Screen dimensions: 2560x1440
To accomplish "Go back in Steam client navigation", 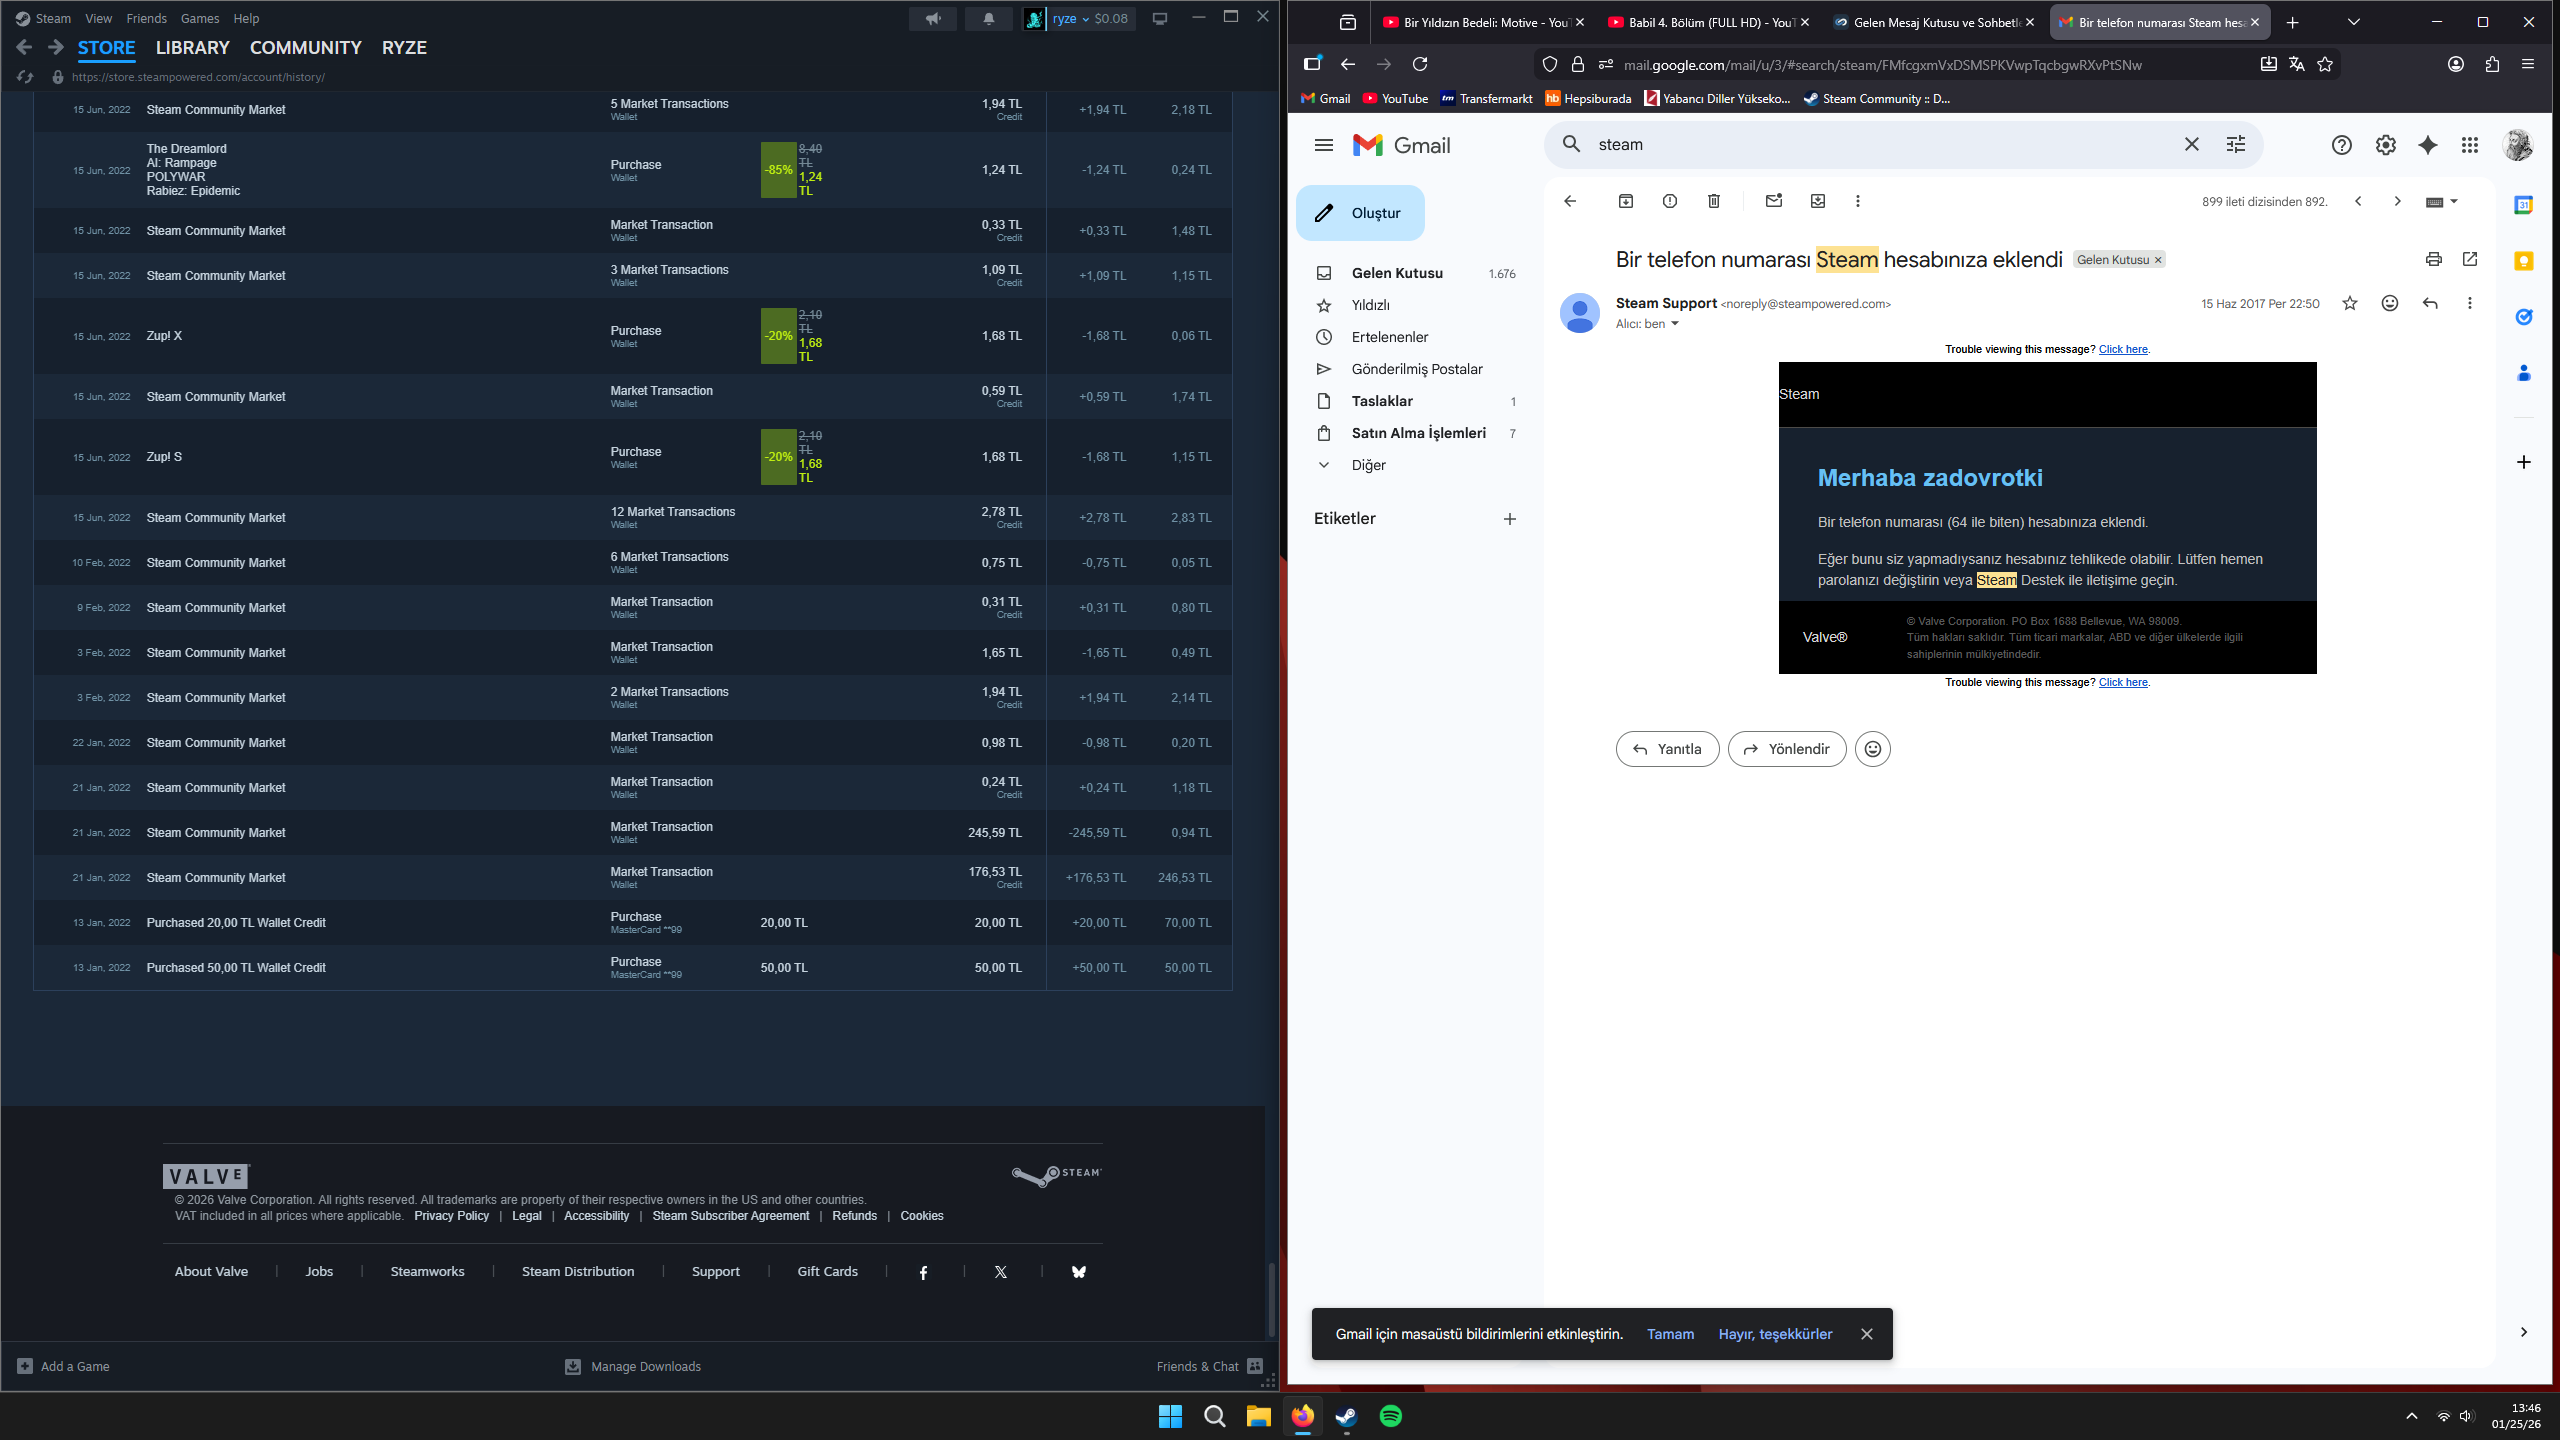I will [x=25, y=47].
